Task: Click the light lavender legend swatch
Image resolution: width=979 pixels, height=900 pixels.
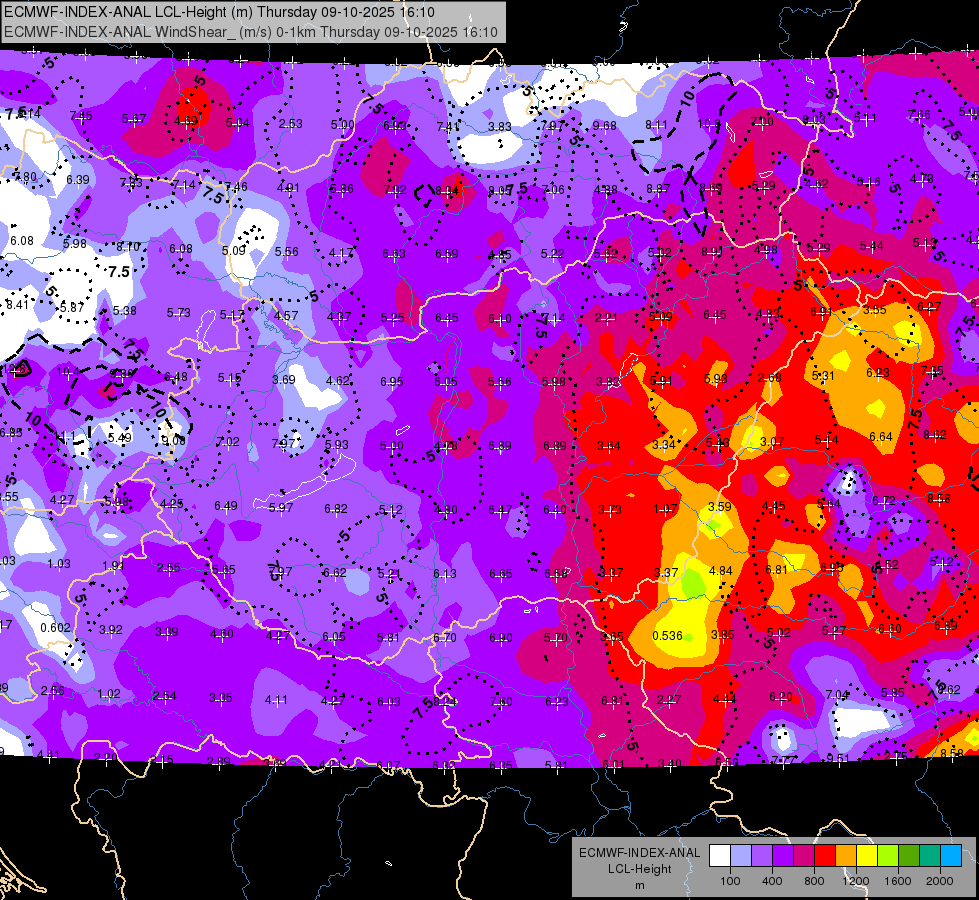Action: (x=741, y=855)
